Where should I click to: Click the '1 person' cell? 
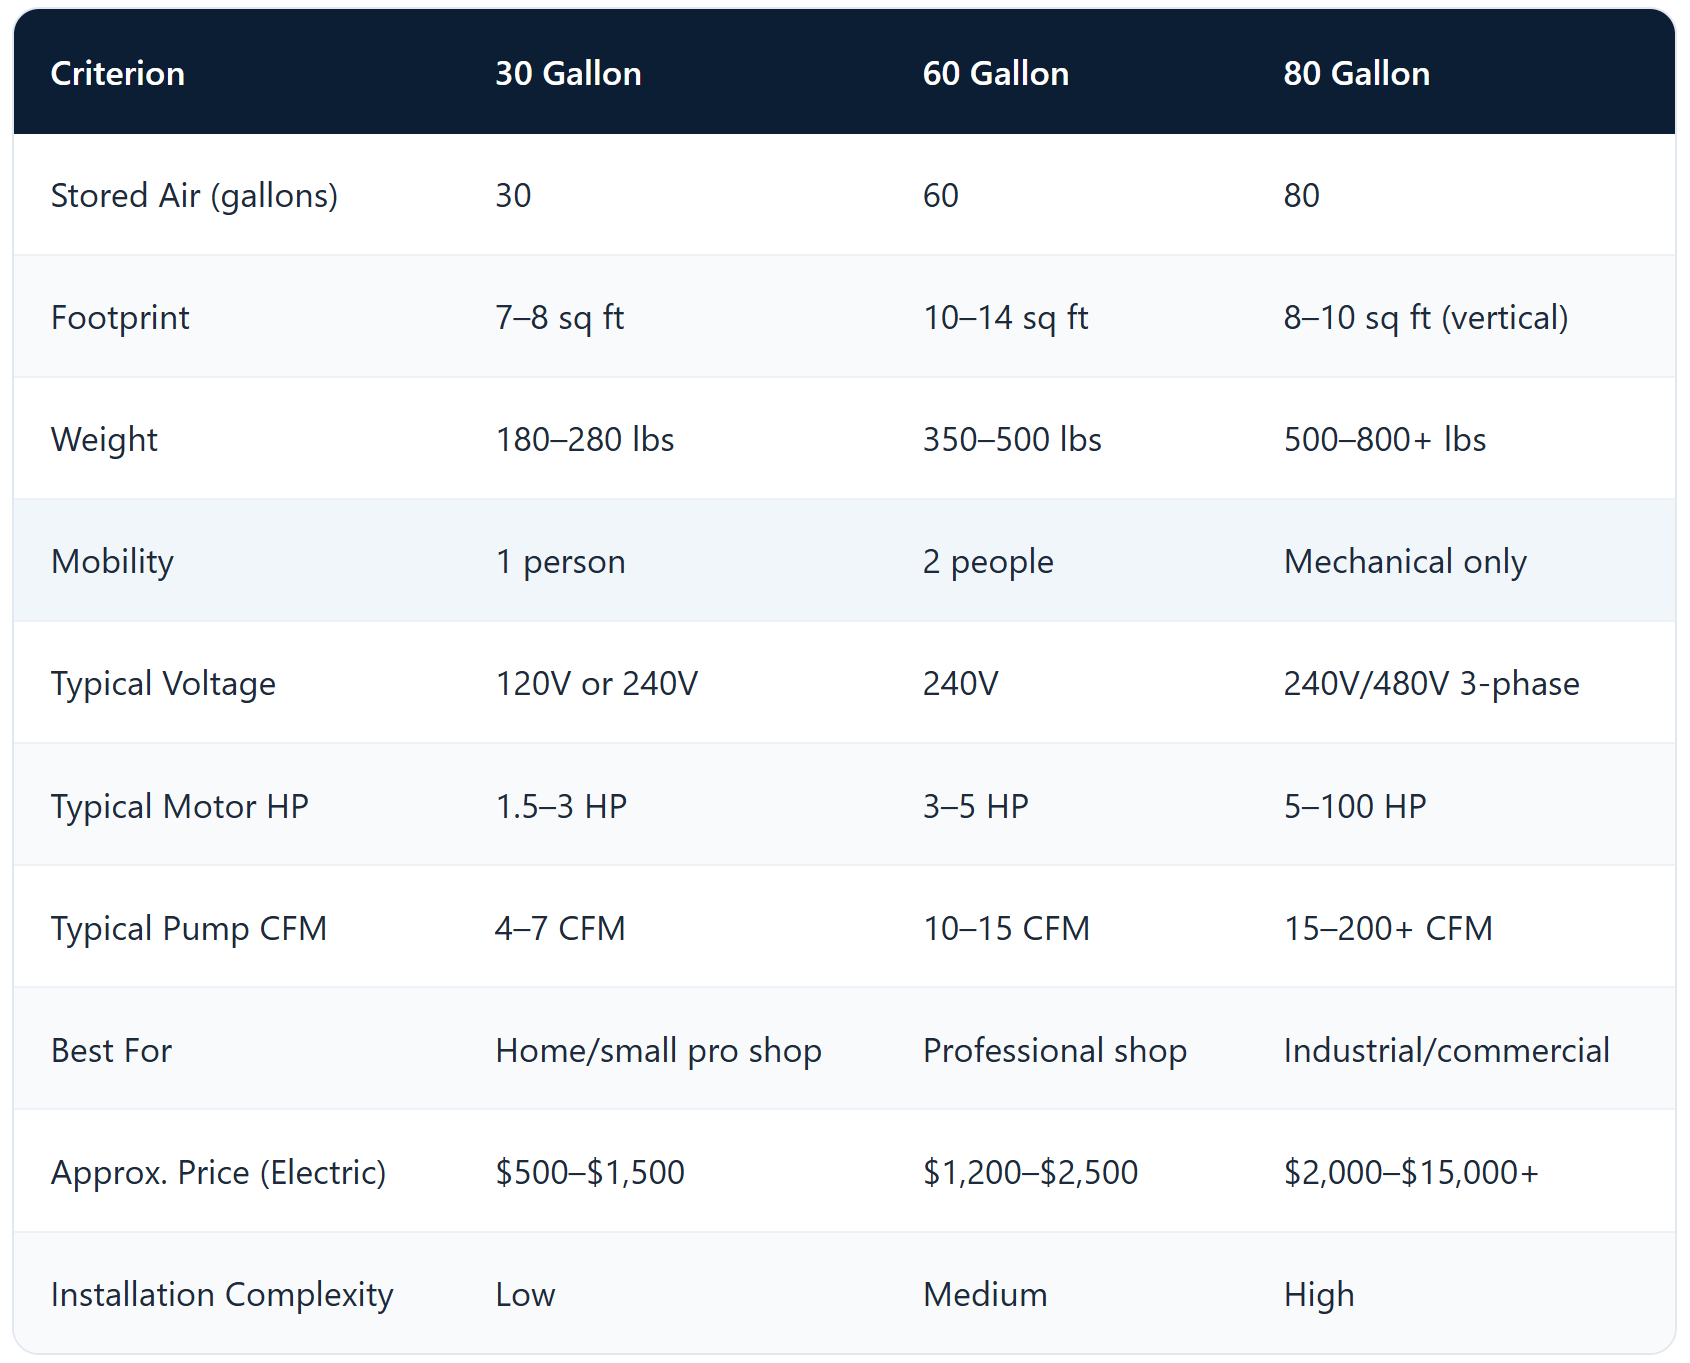561,562
